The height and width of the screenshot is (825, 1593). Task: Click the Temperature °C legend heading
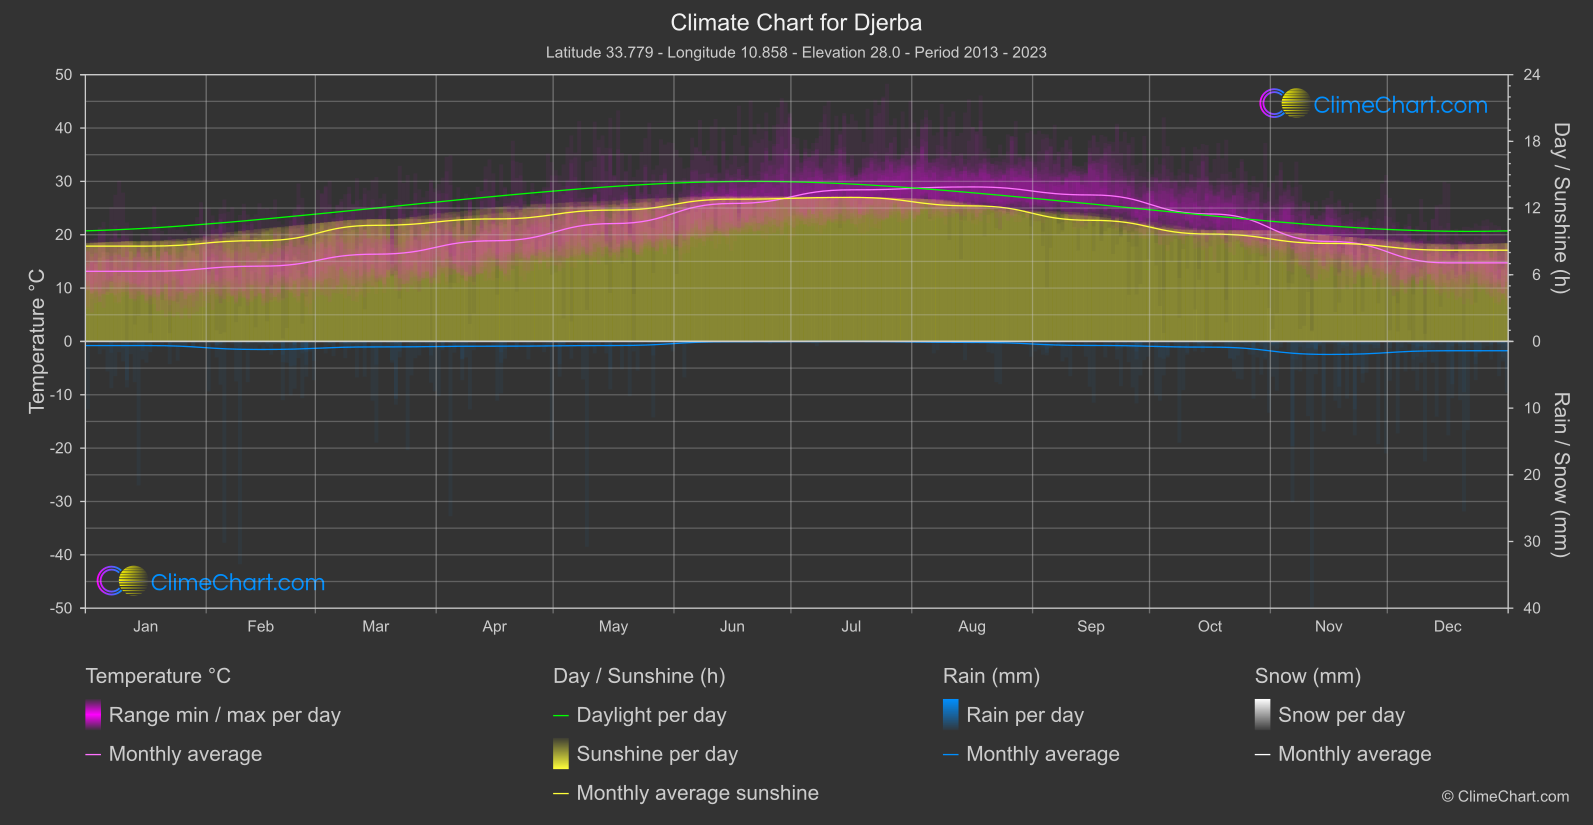pyautogui.click(x=158, y=676)
